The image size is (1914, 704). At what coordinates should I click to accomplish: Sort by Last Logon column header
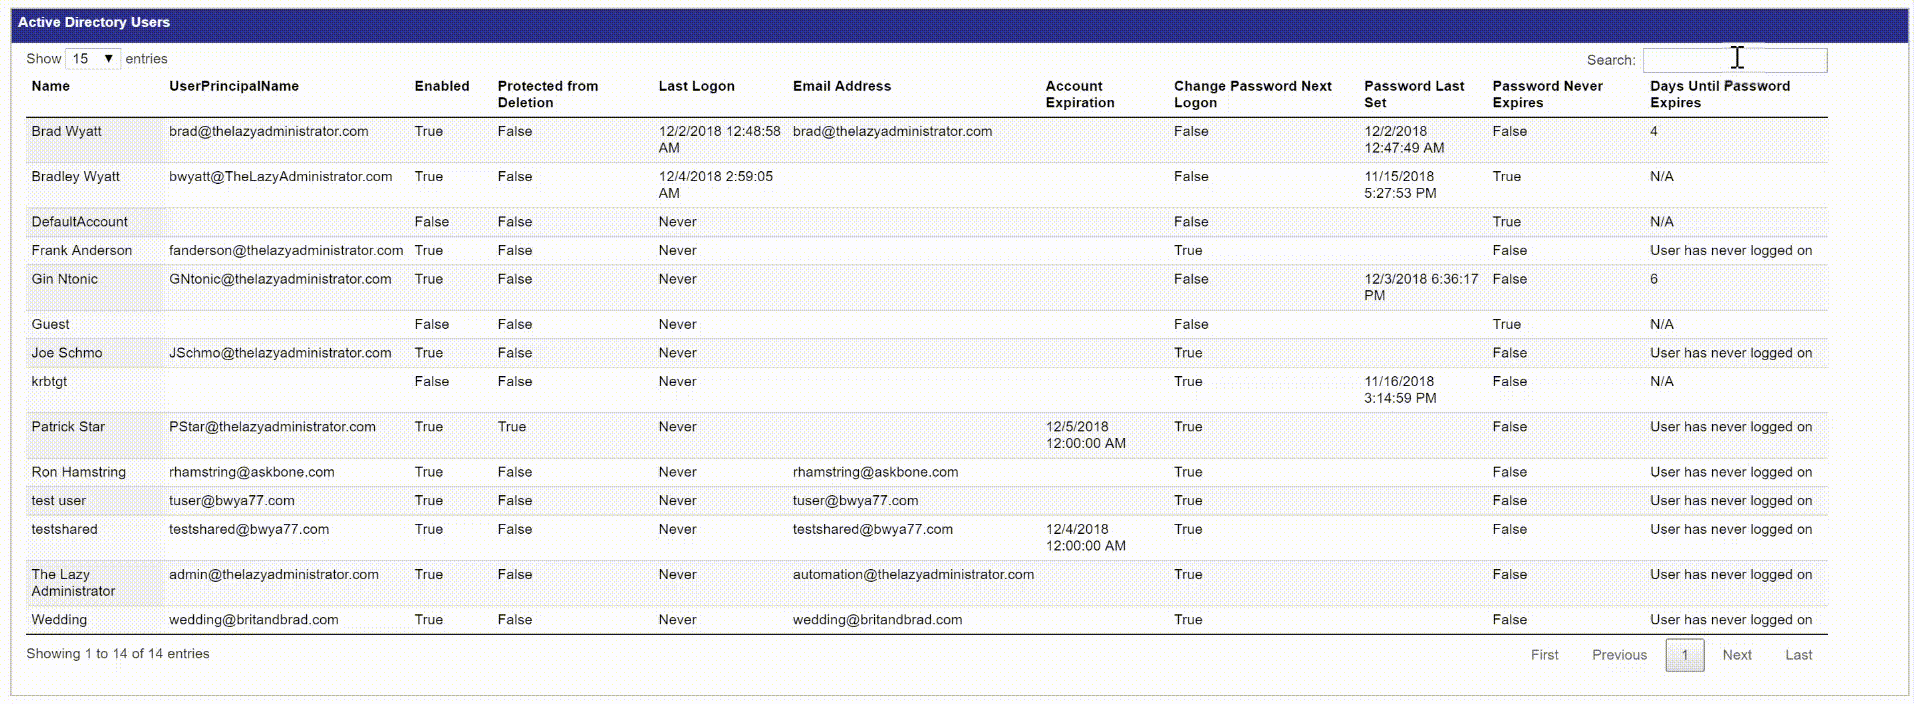tap(697, 86)
